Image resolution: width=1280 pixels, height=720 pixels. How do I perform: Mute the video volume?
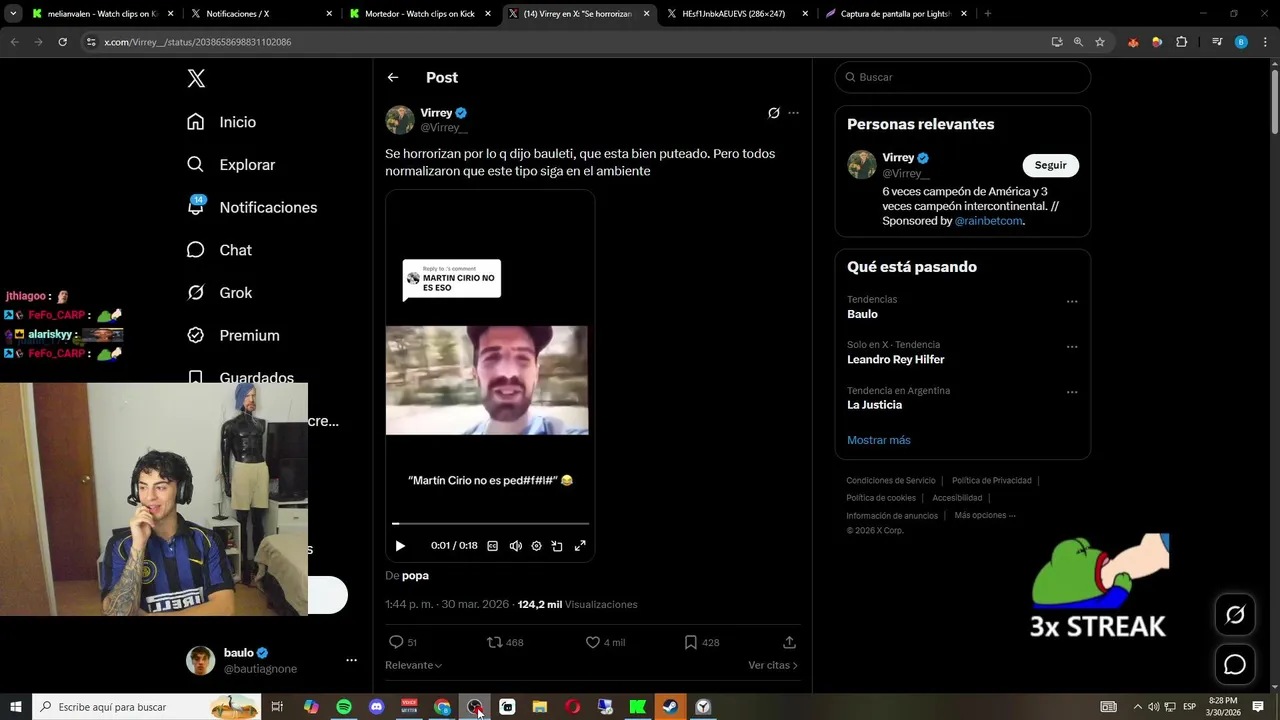515,546
